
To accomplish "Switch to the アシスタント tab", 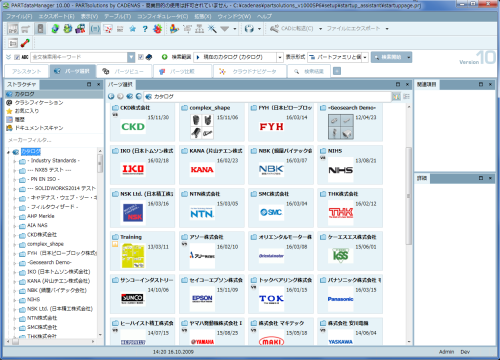I will 26,71.
